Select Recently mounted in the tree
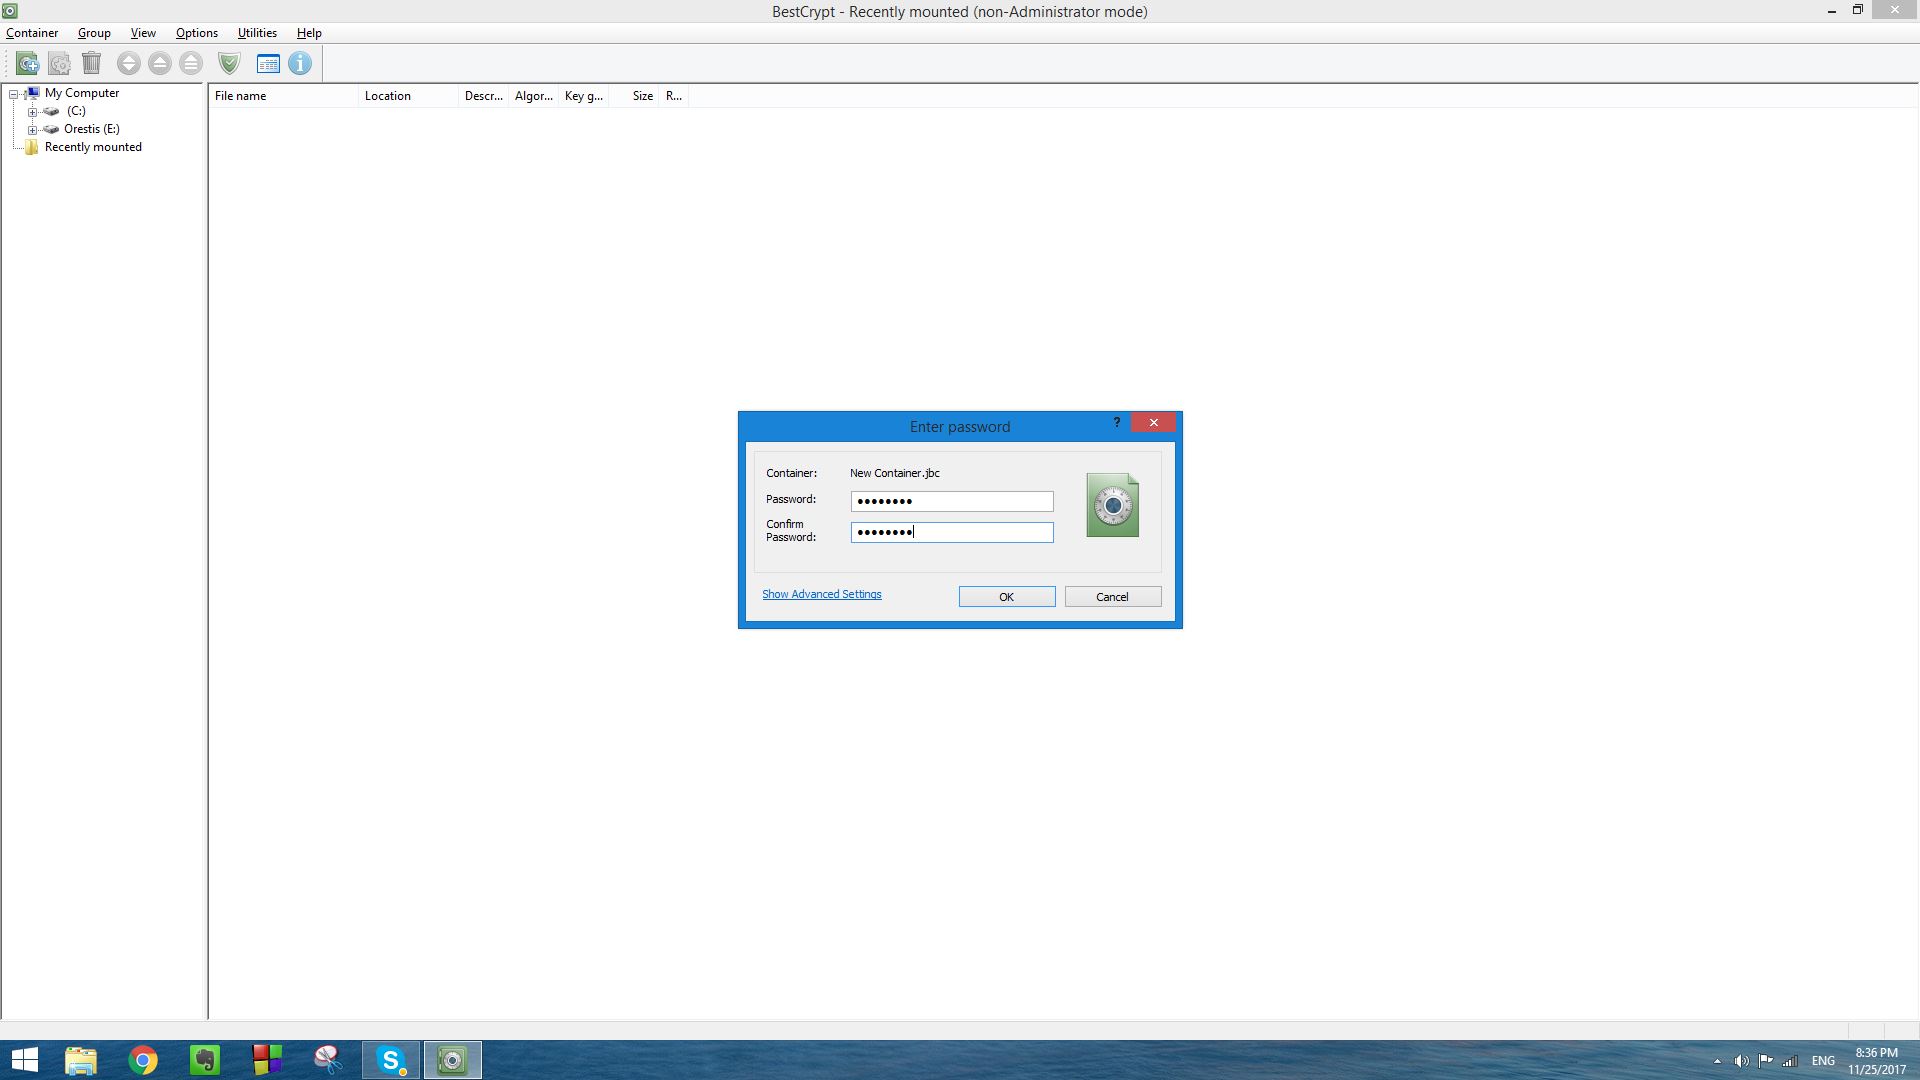 (x=93, y=147)
